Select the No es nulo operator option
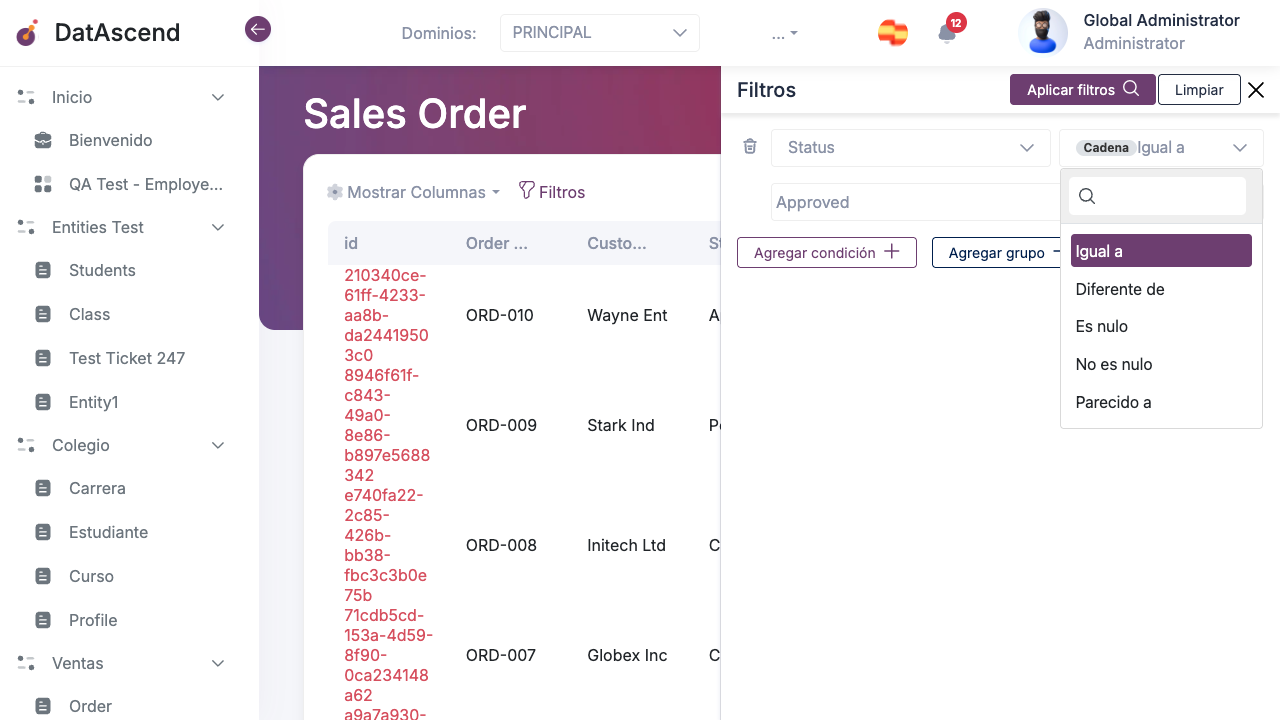The width and height of the screenshot is (1280, 720). click(x=1161, y=364)
